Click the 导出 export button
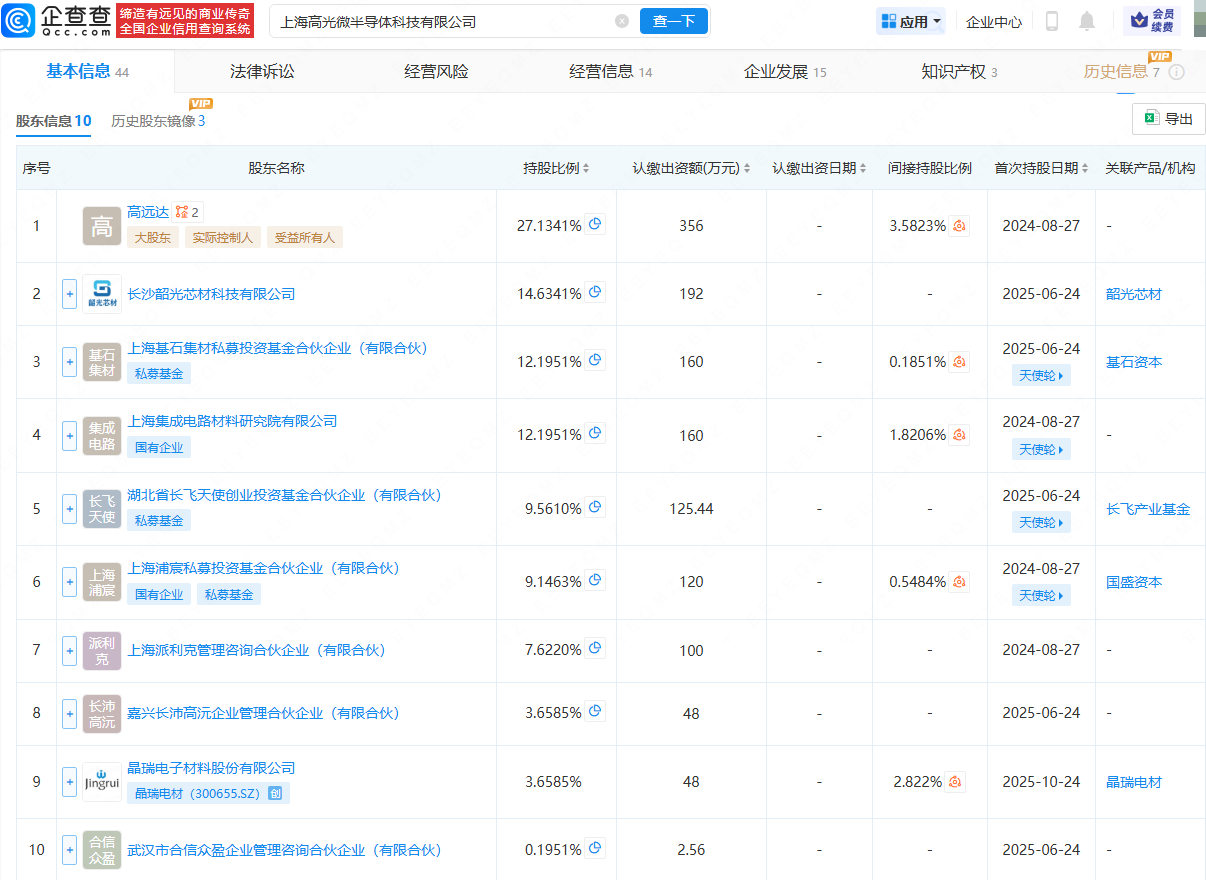The width and height of the screenshot is (1206, 880). coord(1168,119)
